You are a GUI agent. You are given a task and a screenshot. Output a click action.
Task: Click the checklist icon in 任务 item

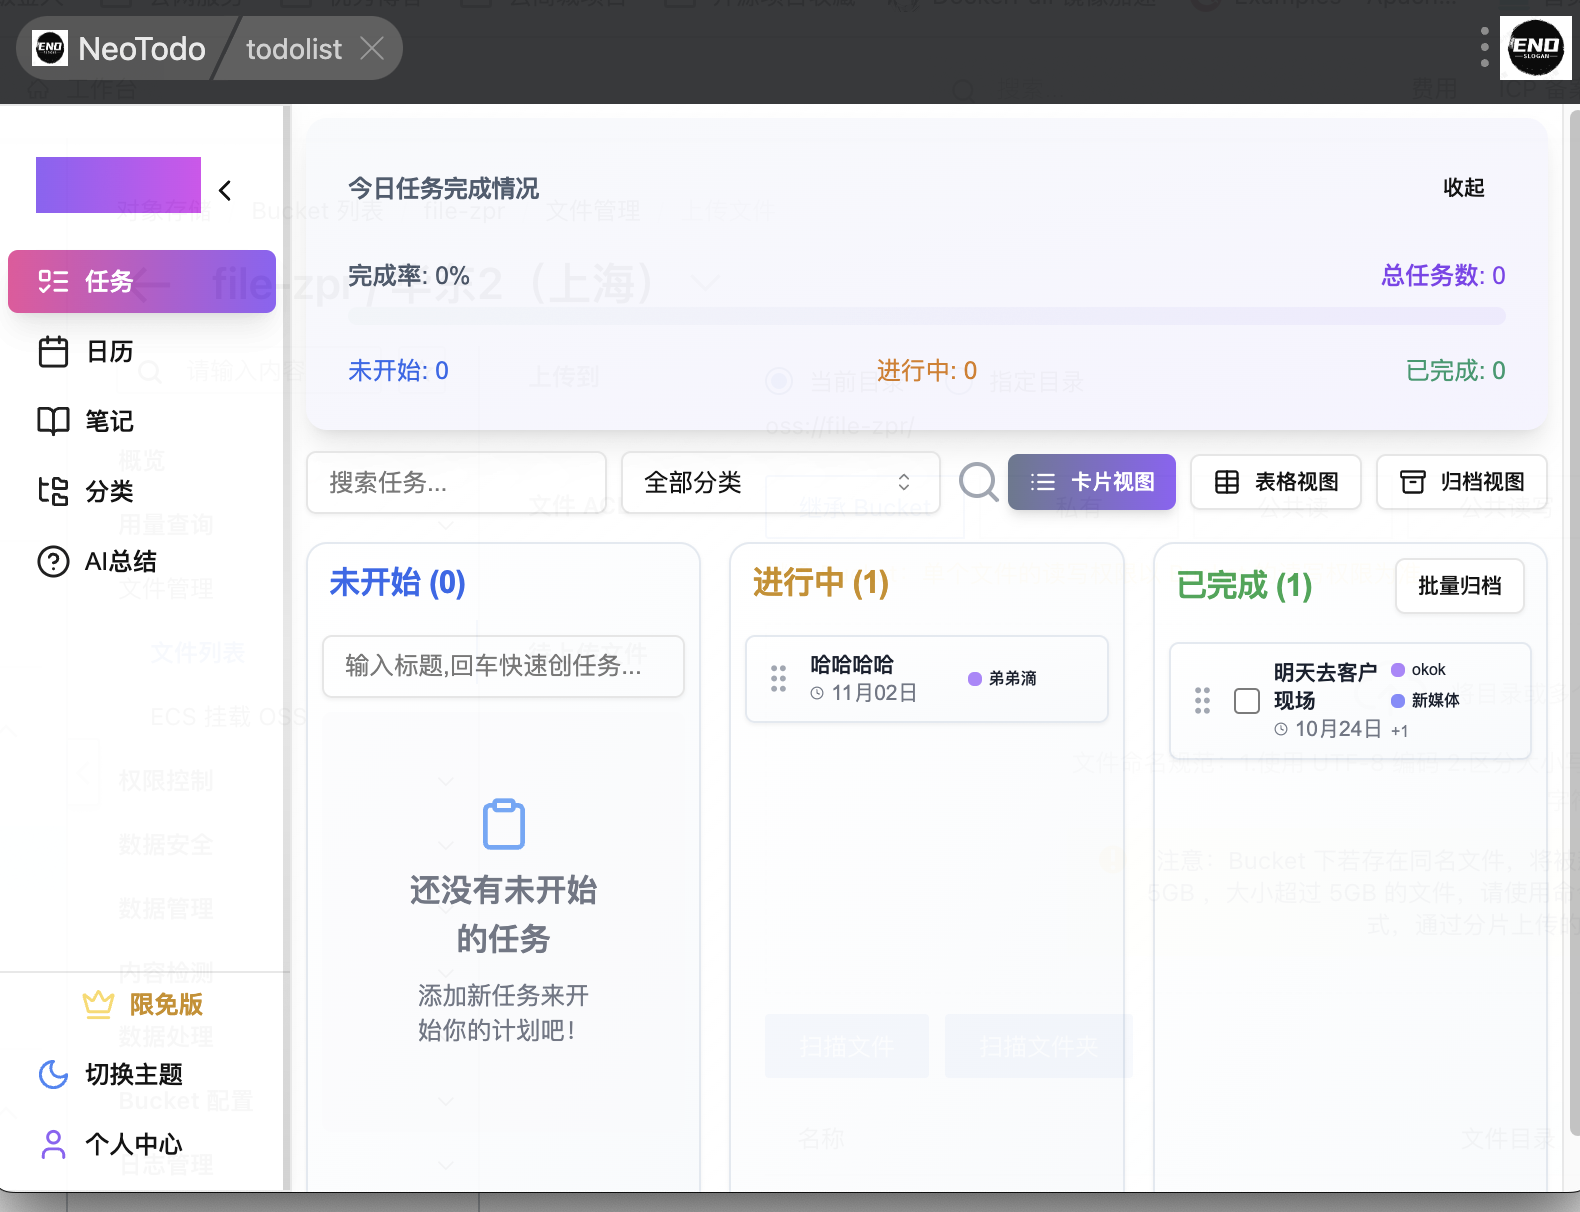(x=53, y=281)
